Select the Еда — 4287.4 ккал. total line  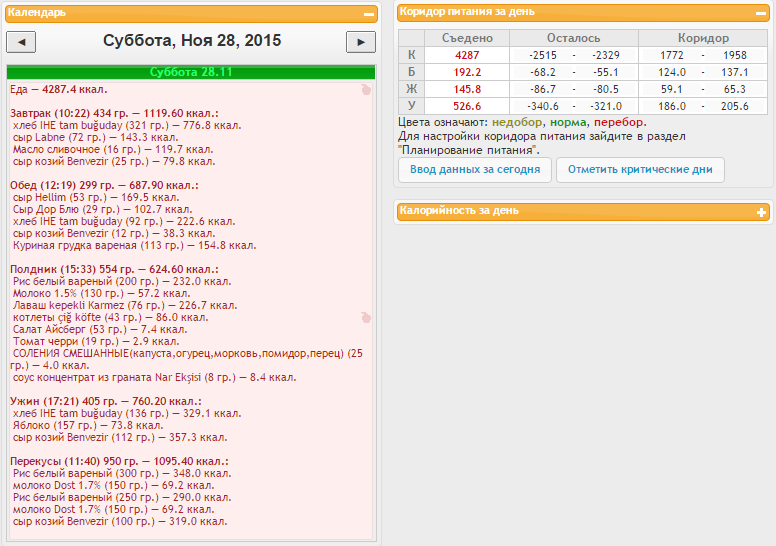[x=59, y=90]
